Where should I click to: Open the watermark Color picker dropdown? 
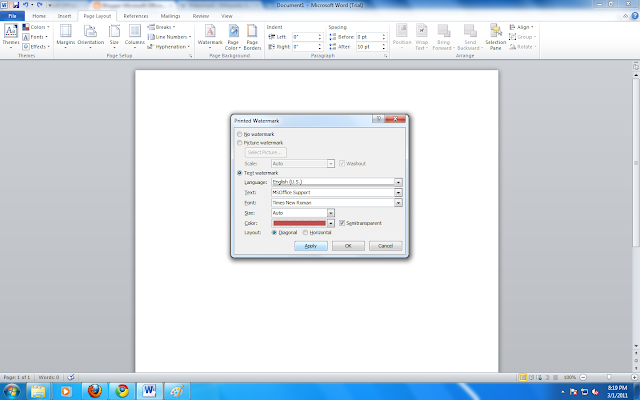tap(331, 223)
